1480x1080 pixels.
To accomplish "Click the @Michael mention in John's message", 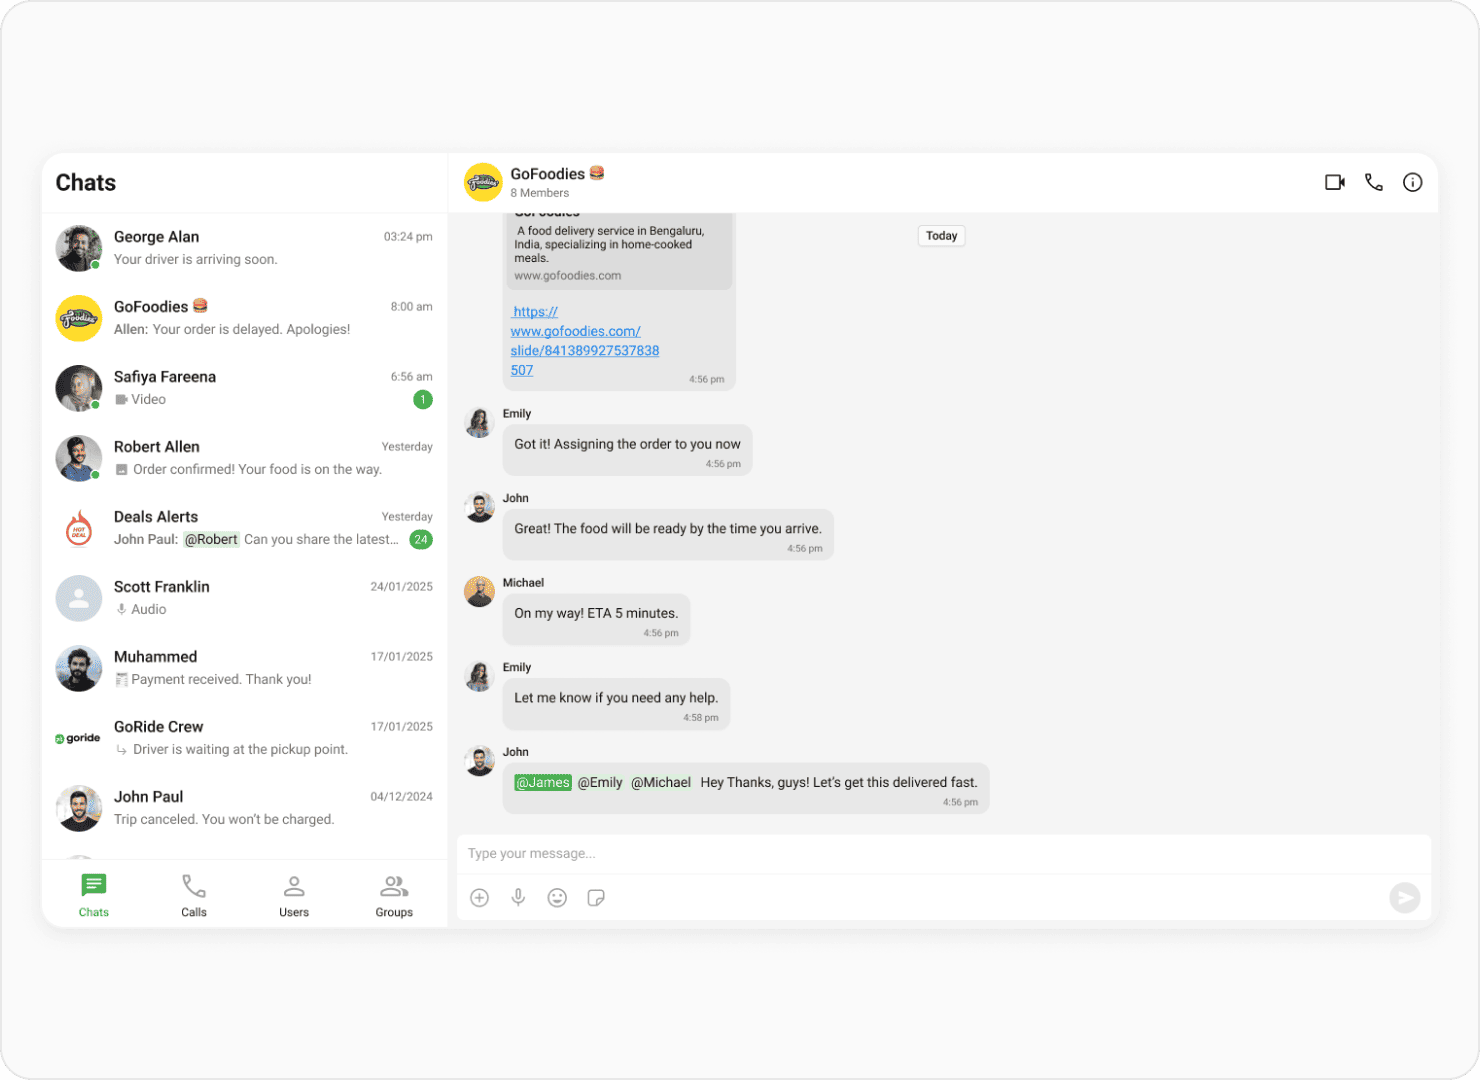I will tap(661, 783).
